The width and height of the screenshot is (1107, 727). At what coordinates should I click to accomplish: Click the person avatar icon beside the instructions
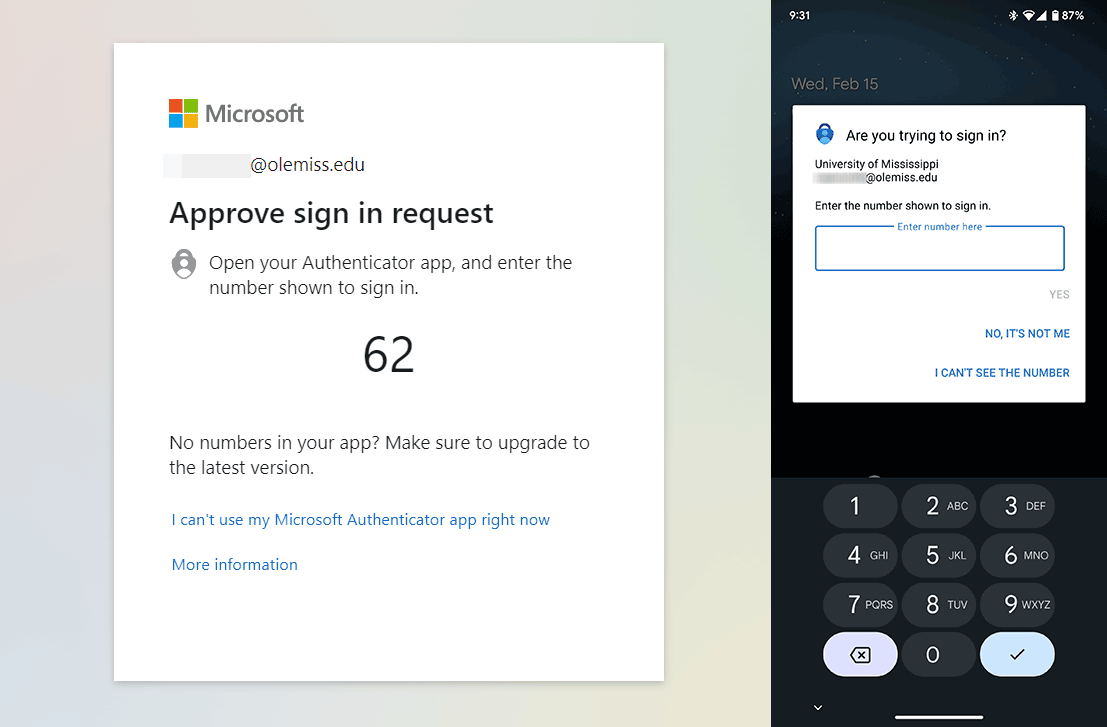pos(183,263)
